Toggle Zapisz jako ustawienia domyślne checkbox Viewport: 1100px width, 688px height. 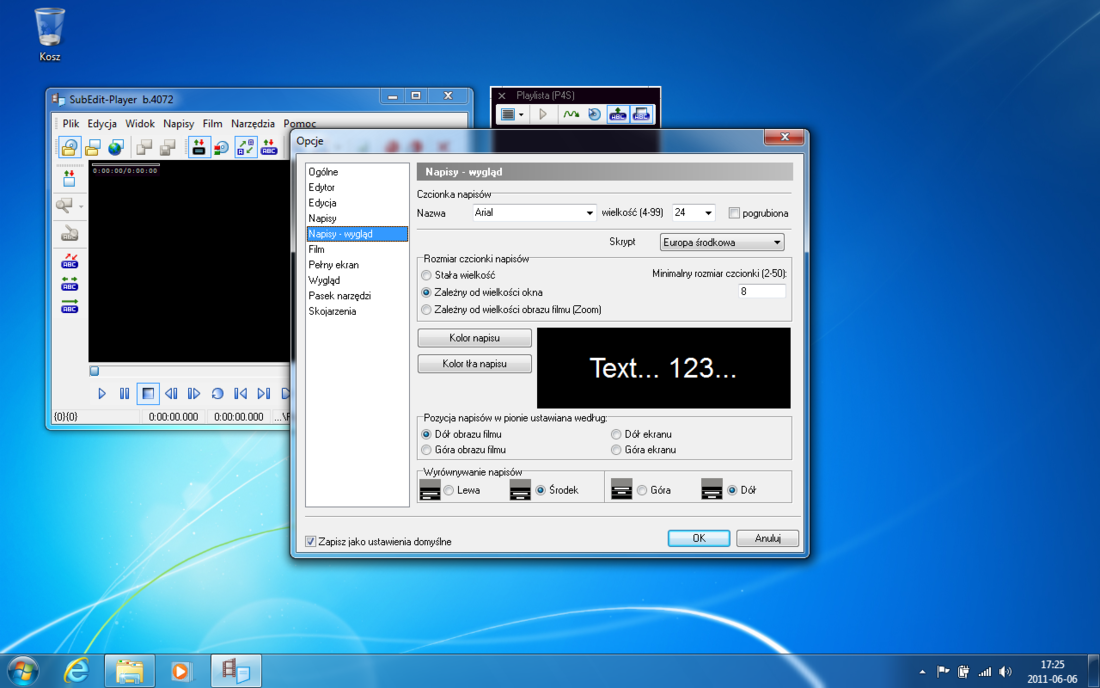tap(310, 541)
